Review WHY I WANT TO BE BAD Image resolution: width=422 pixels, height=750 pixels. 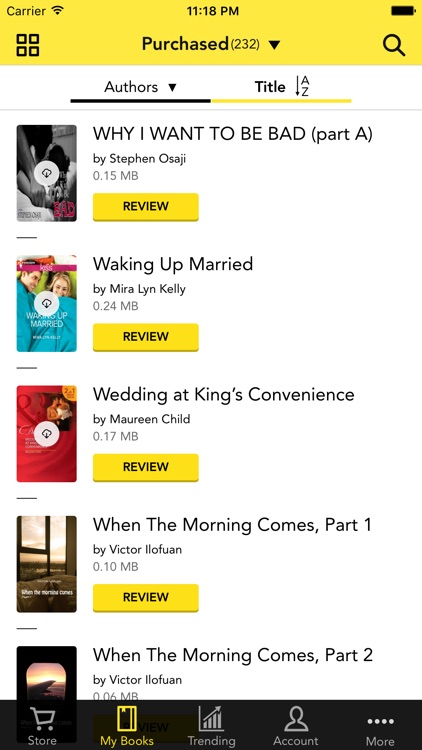click(x=145, y=207)
